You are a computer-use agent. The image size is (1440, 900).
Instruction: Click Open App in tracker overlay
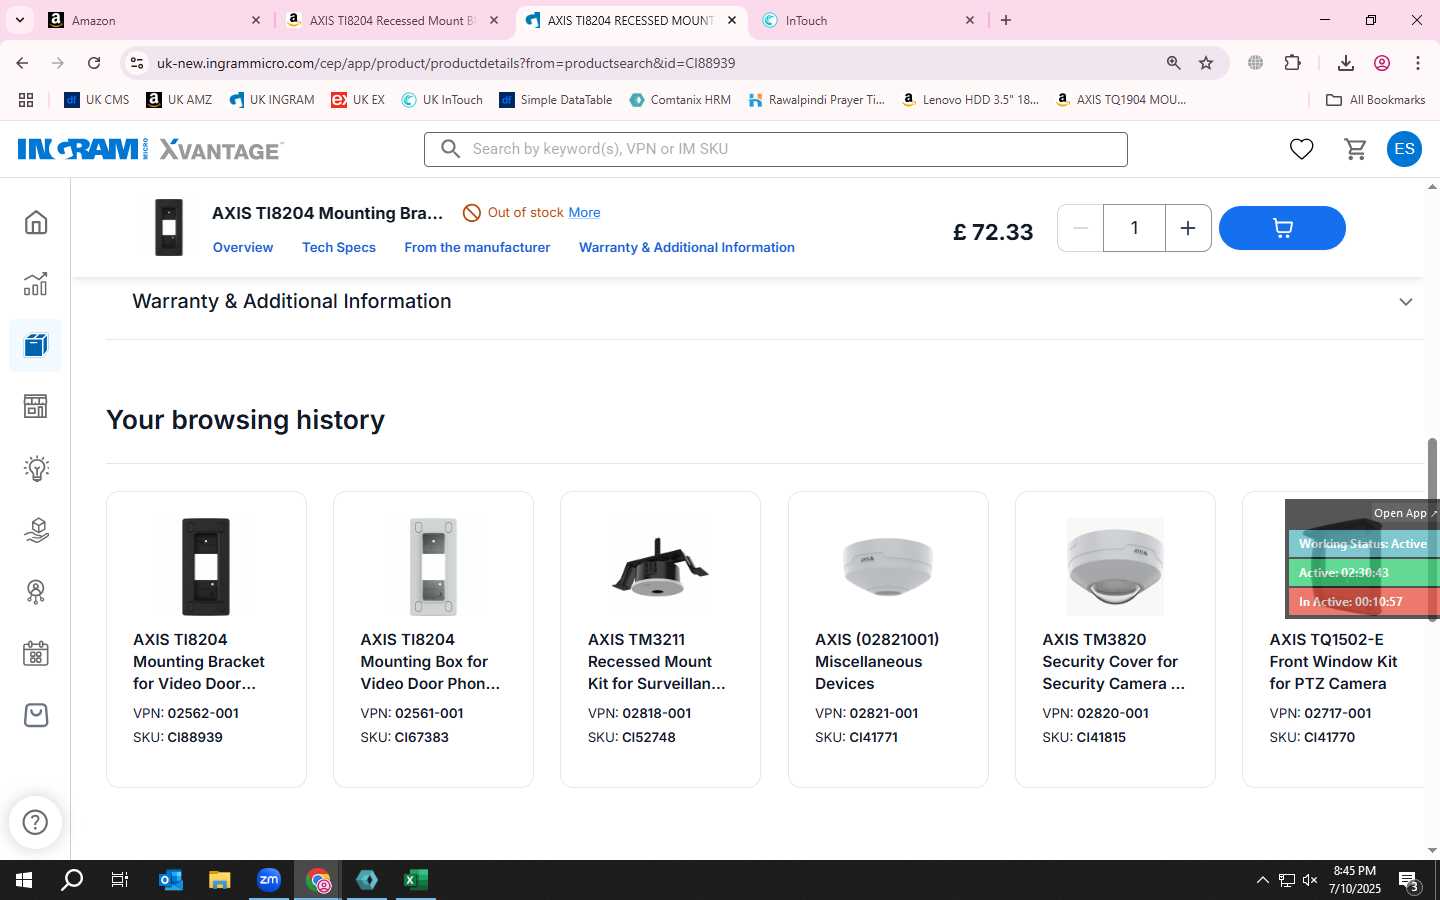[1404, 513]
